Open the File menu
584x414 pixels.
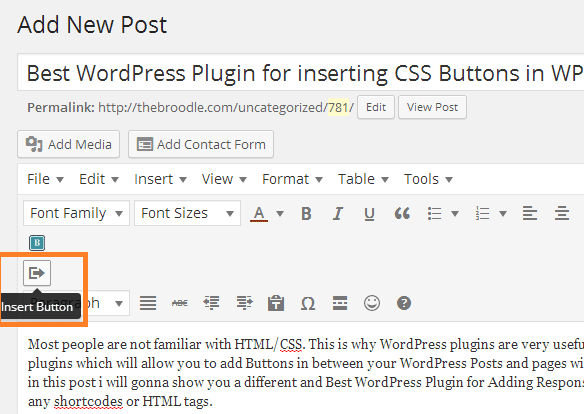(45, 179)
